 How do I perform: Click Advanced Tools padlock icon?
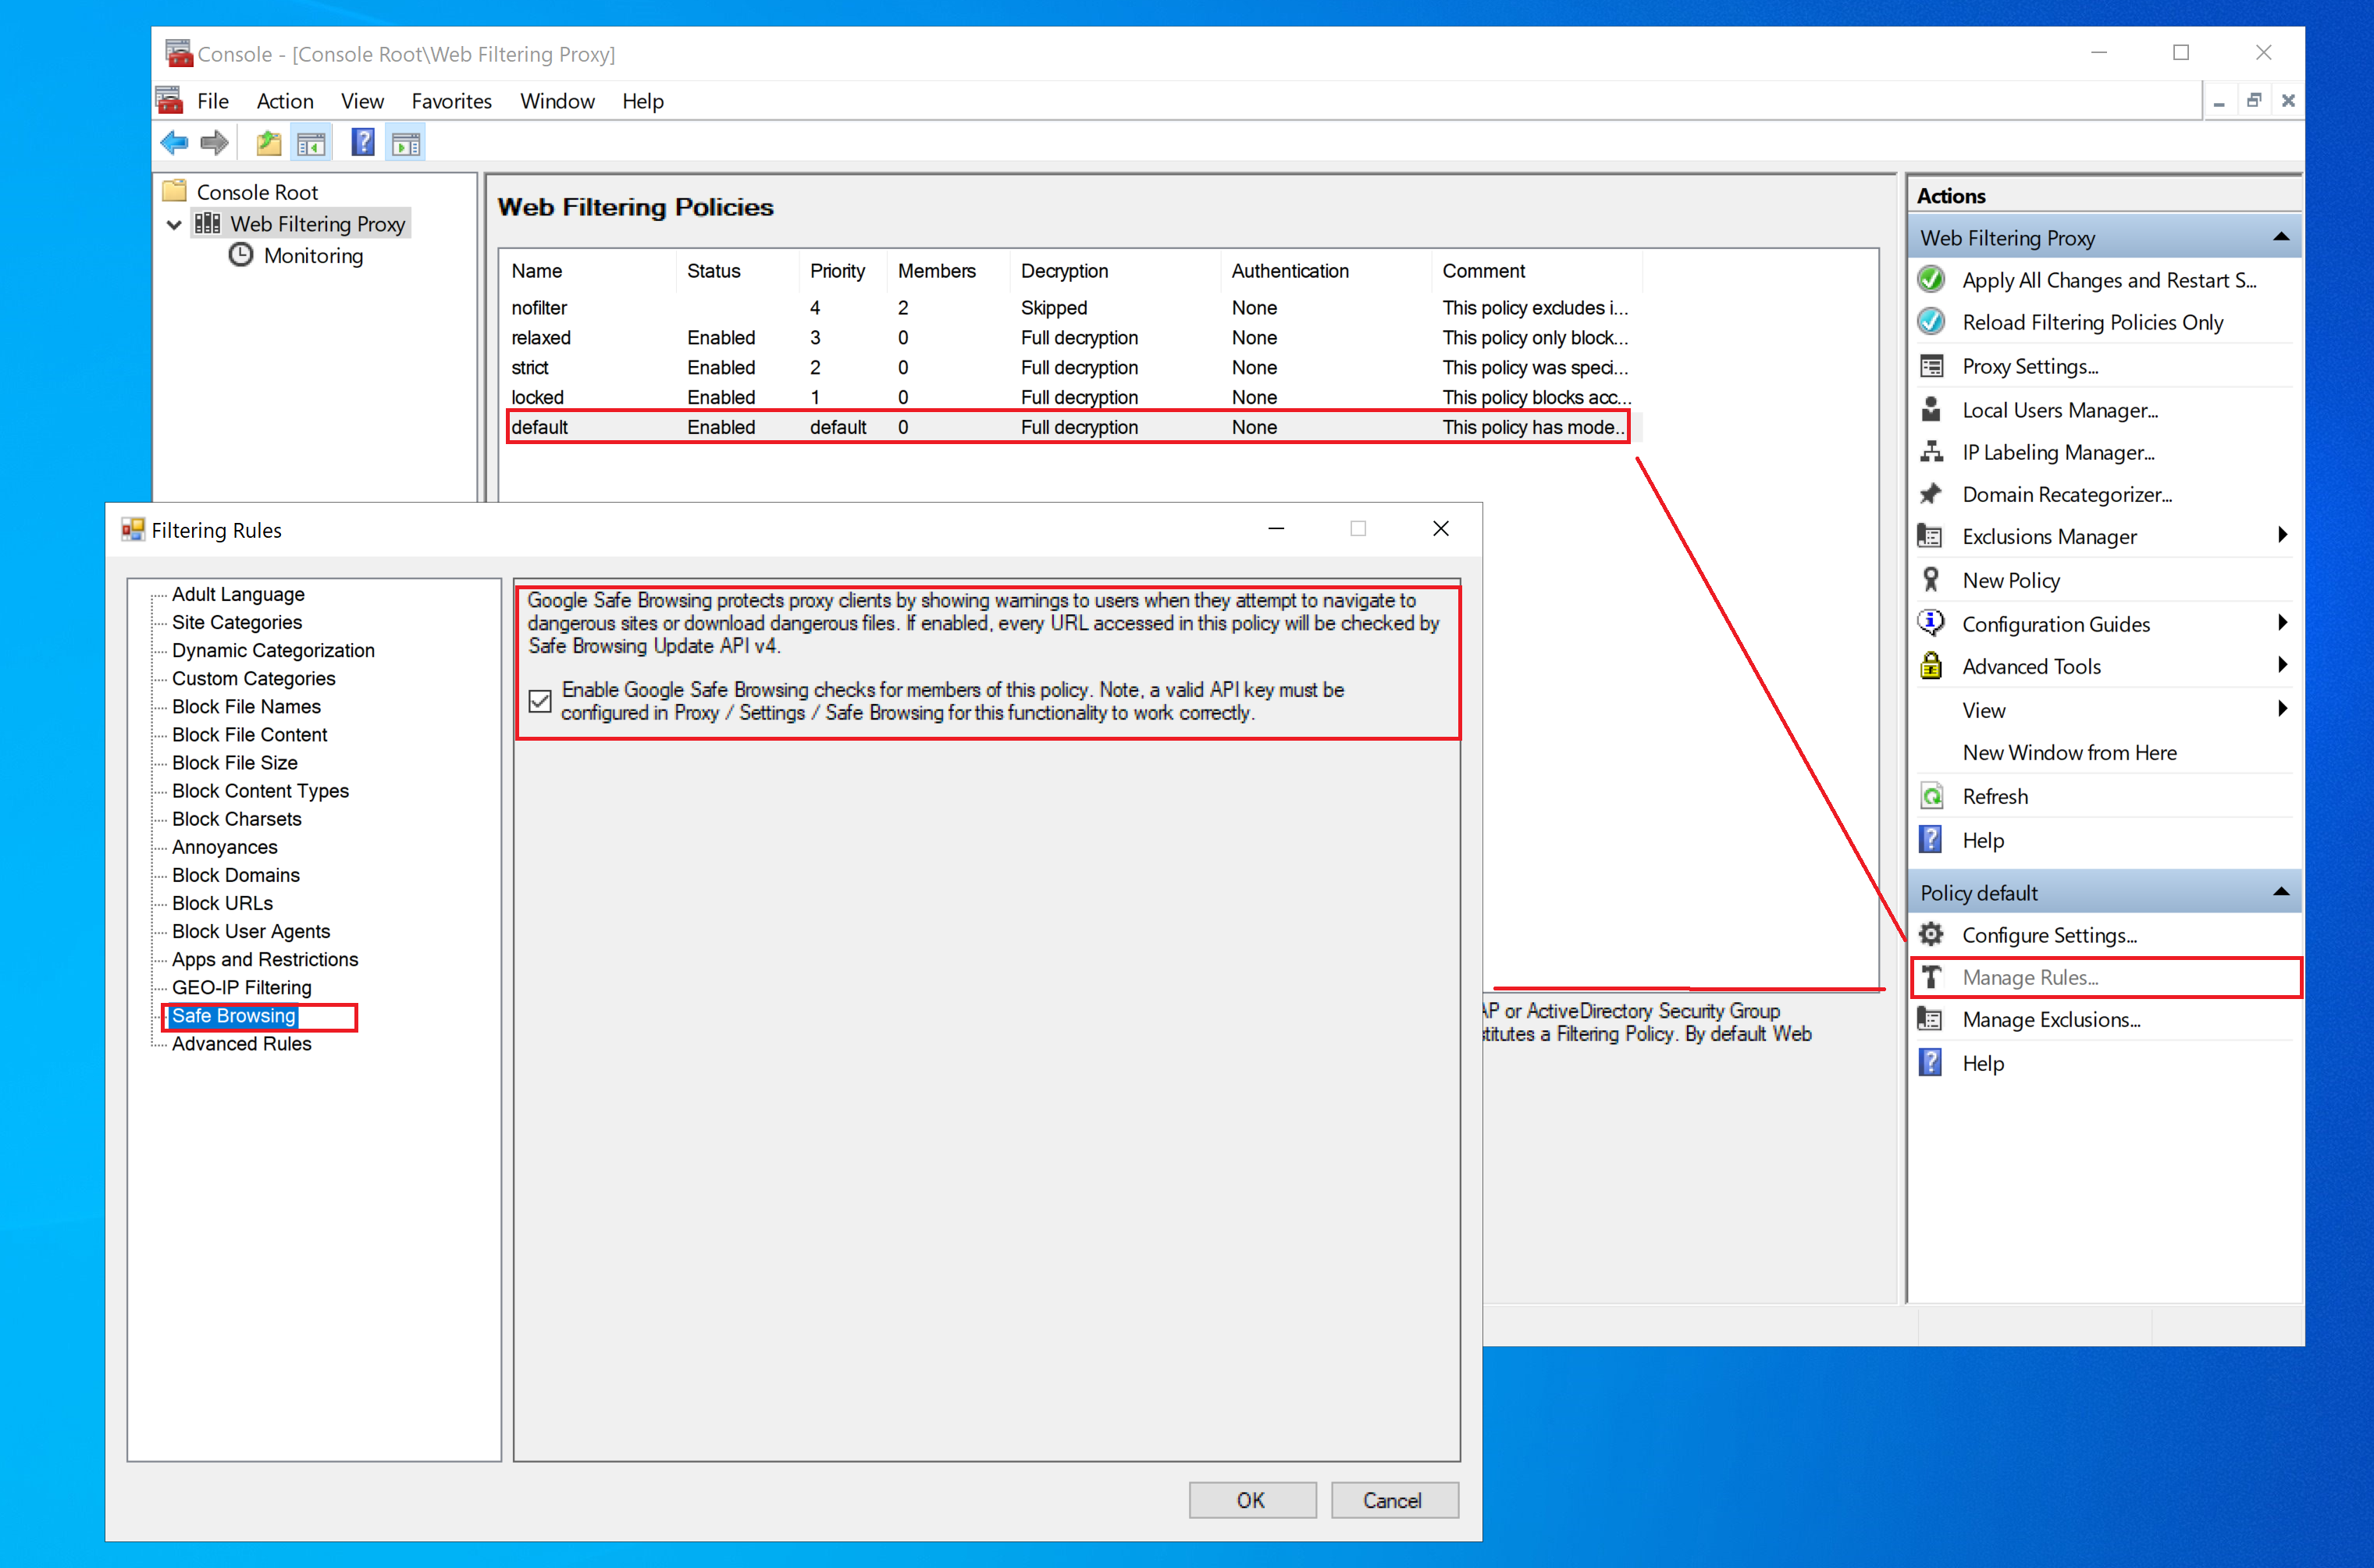[x=1931, y=665]
